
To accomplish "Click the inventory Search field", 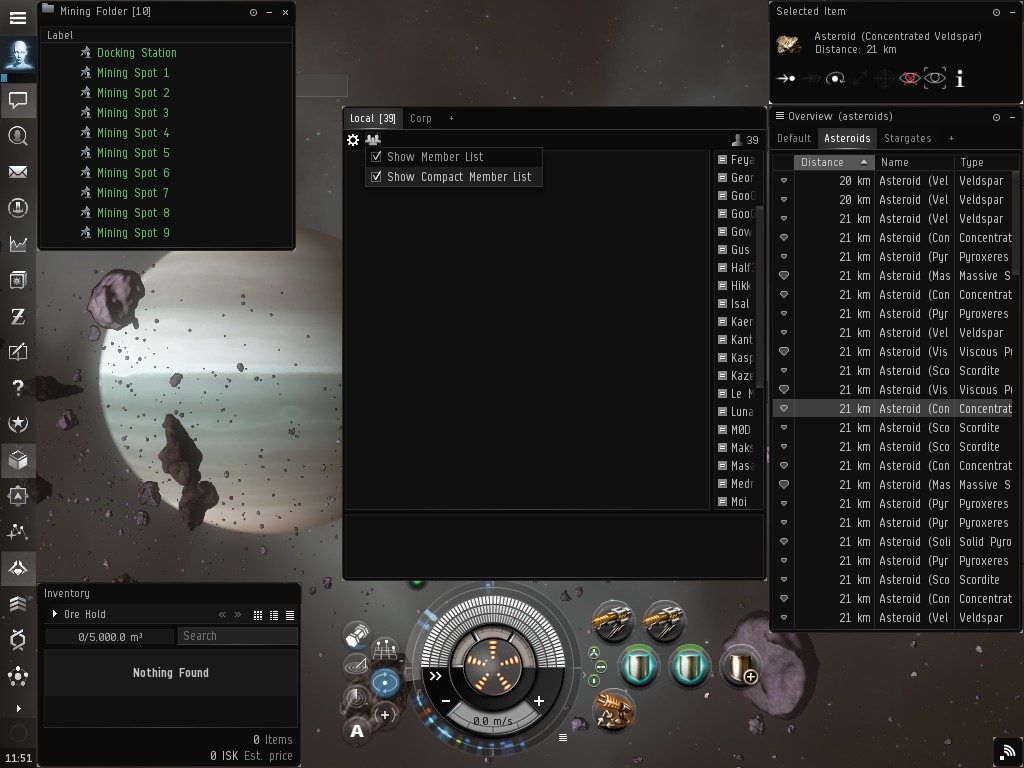I will [238, 636].
